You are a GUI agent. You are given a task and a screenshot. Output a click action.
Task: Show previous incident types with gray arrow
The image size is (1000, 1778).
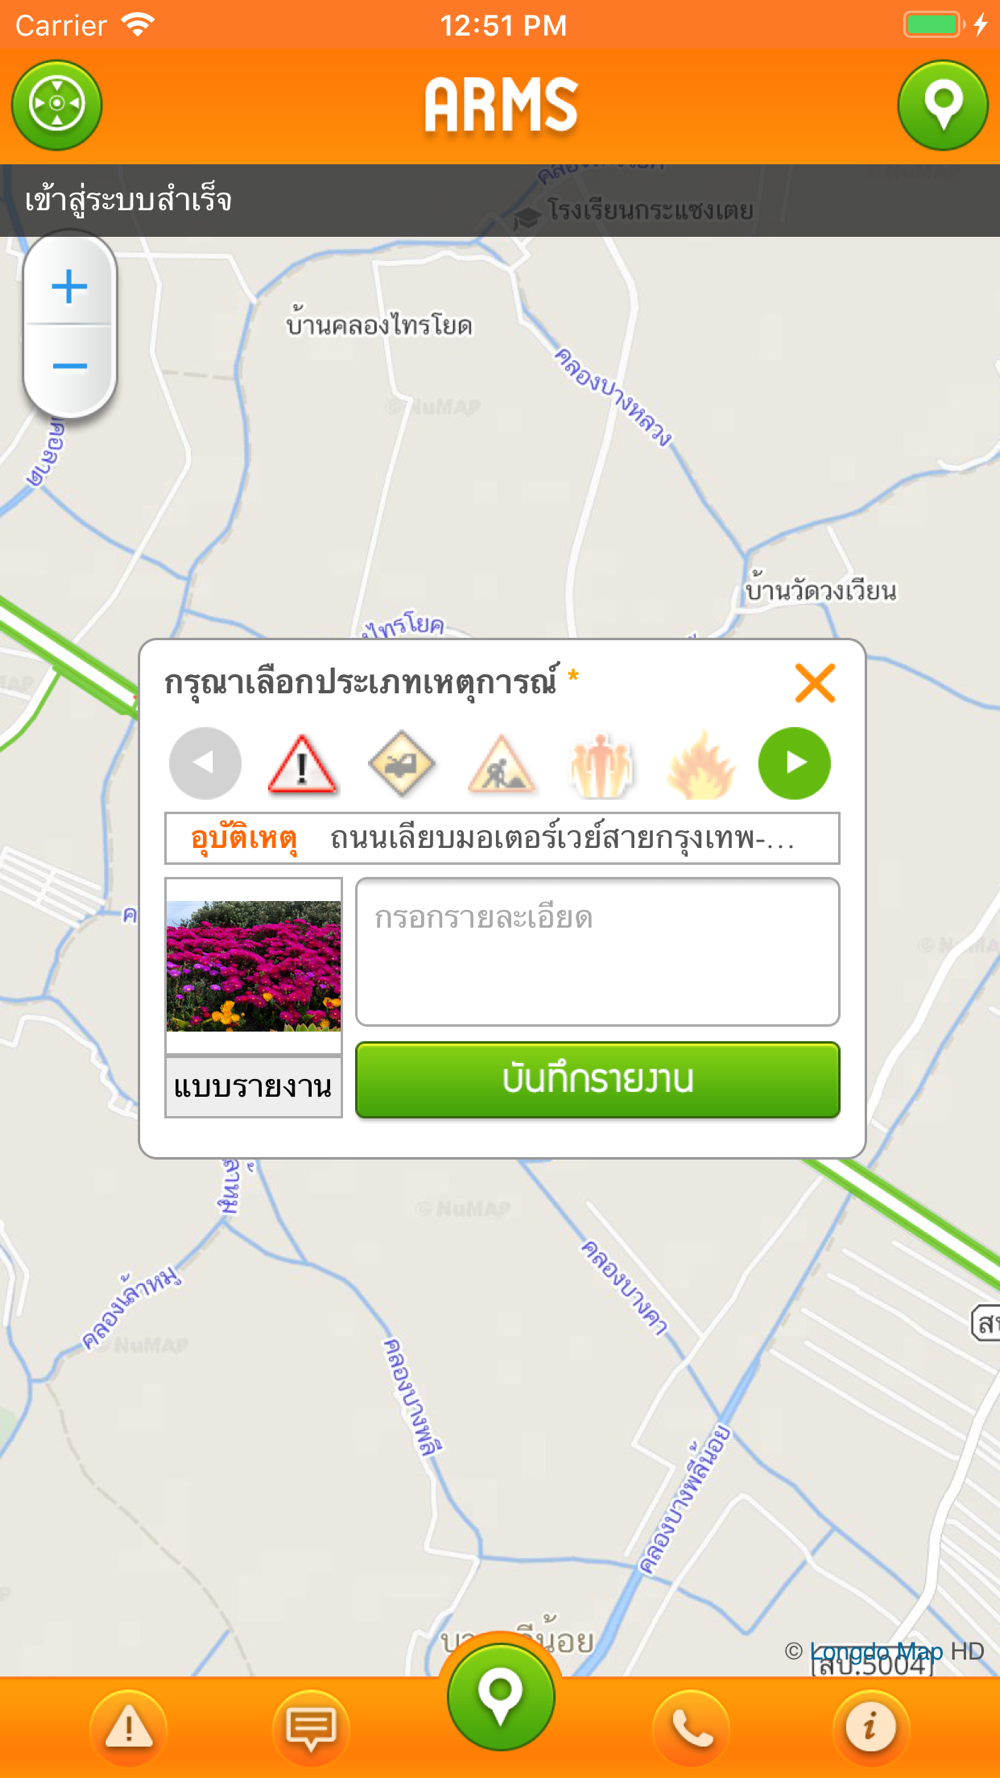pyautogui.click(x=205, y=763)
